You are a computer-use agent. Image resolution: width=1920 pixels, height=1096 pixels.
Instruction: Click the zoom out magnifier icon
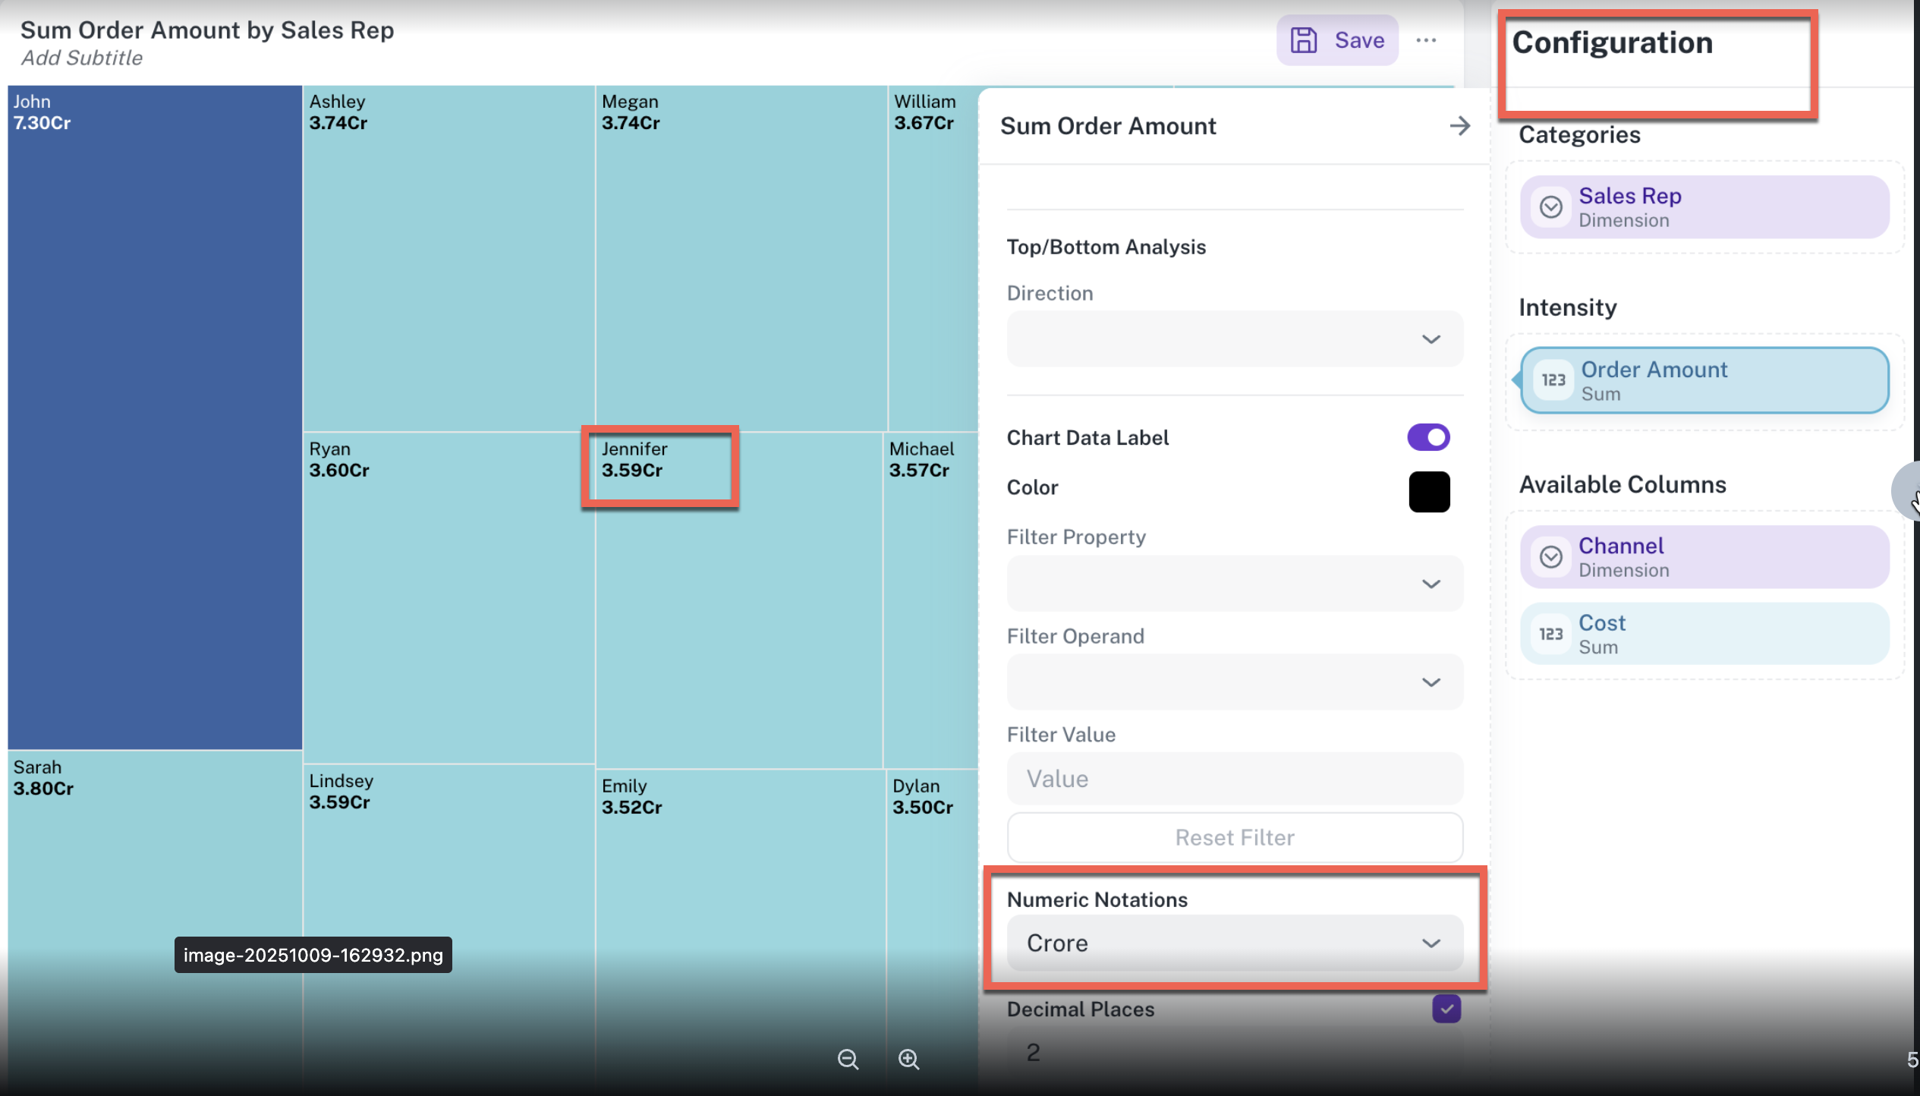point(848,1059)
